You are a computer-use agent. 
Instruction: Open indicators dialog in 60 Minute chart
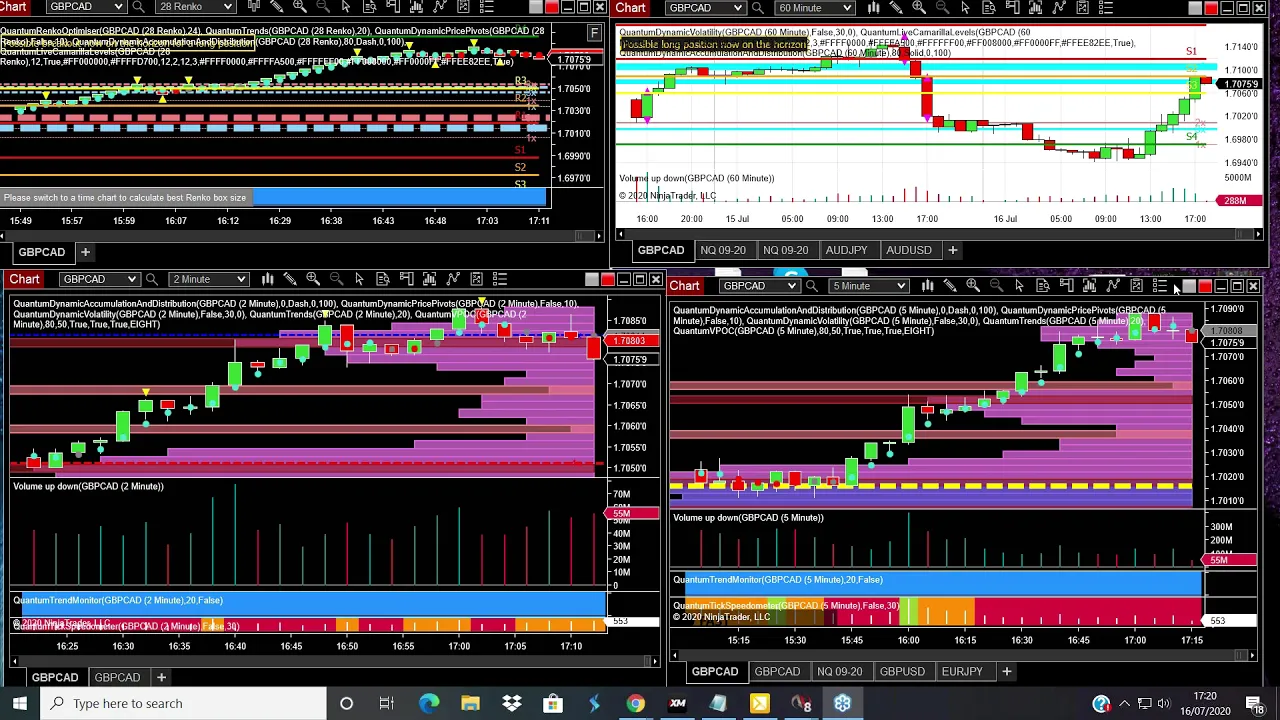tap(1059, 8)
